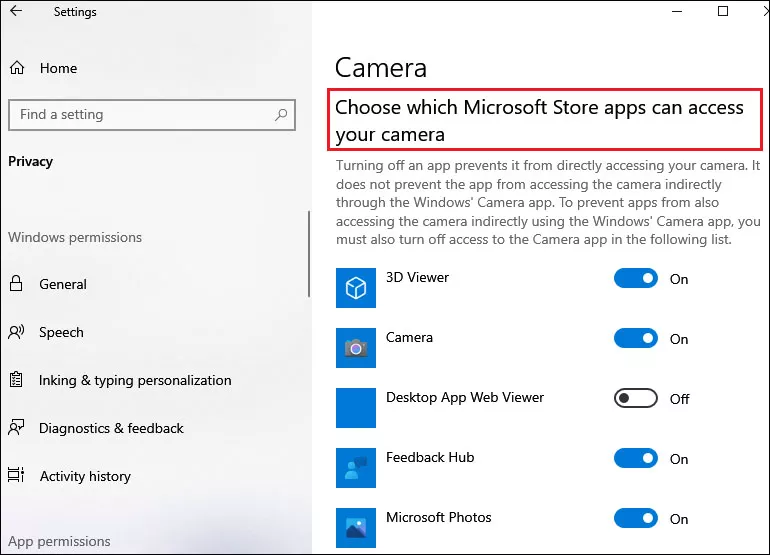Click the Privacy section title
The height and width of the screenshot is (555, 770).
[x=30, y=162]
